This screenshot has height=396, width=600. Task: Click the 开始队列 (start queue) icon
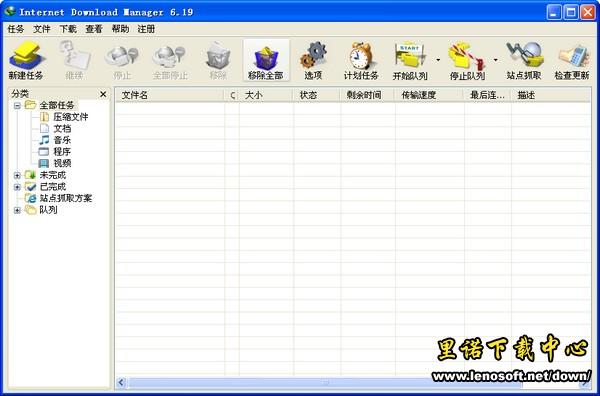pyautogui.click(x=410, y=60)
